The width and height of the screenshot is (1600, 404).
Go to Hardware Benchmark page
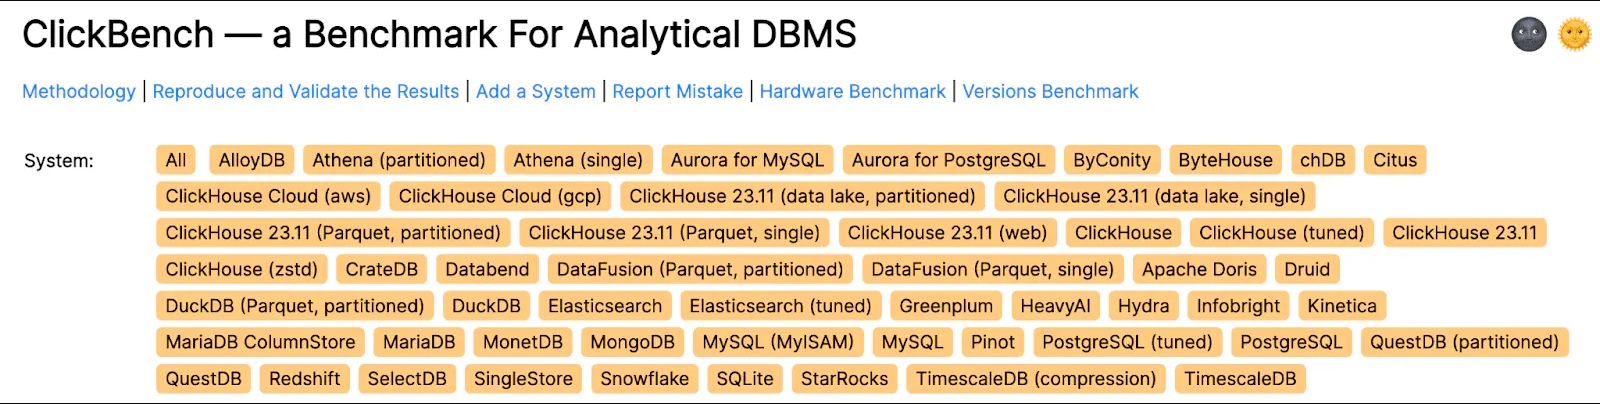coord(853,92)
